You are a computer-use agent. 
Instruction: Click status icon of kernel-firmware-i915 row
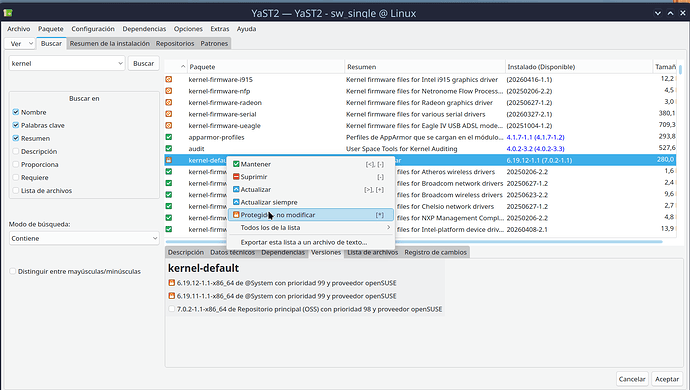pyautogui.click(x=169, y=80)
